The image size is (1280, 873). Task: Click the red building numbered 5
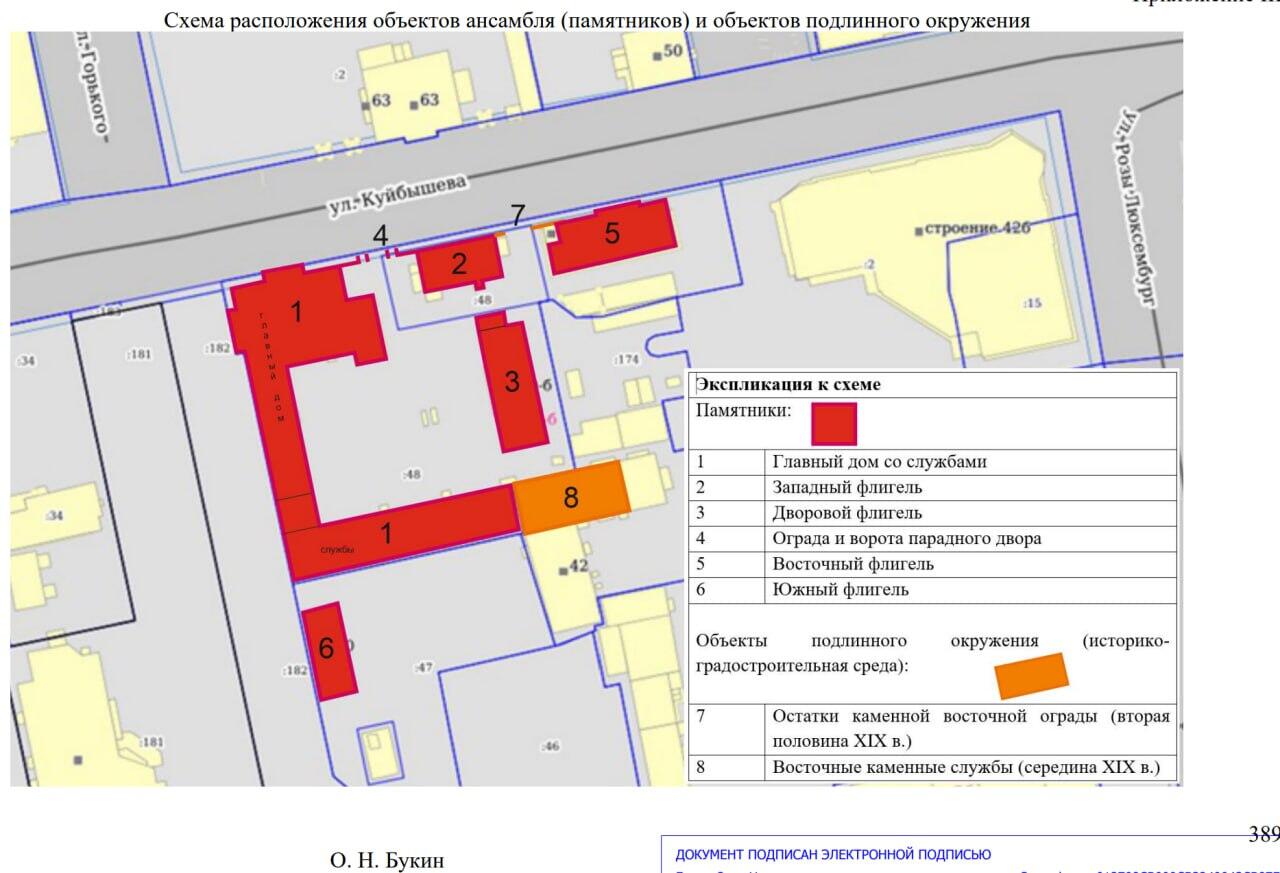612,235
